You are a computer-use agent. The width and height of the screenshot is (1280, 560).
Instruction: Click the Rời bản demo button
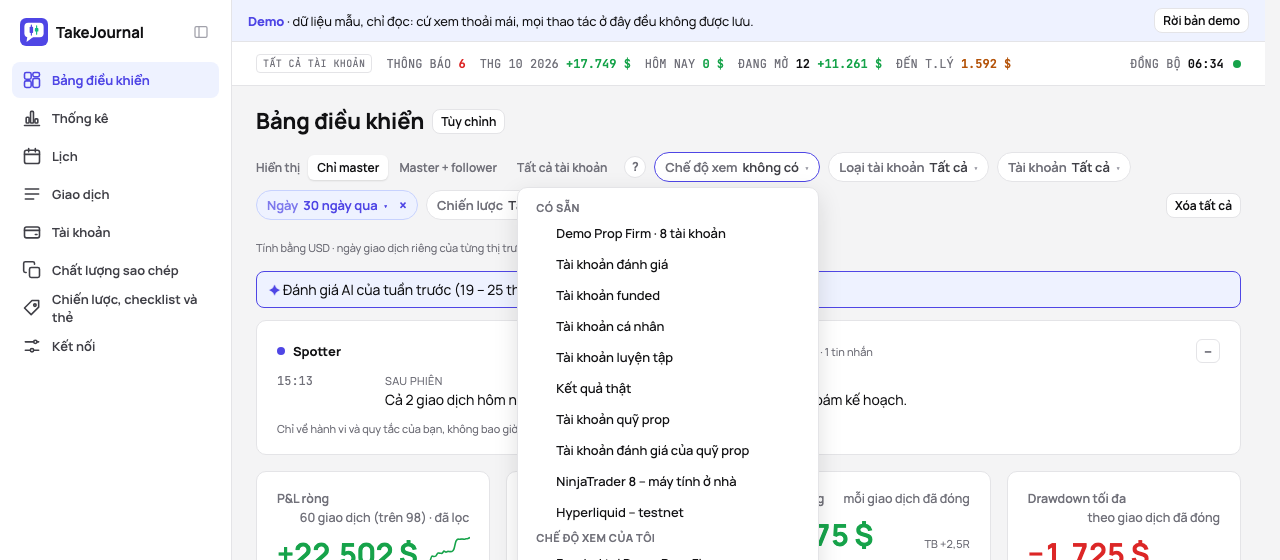click(1201, 21)
